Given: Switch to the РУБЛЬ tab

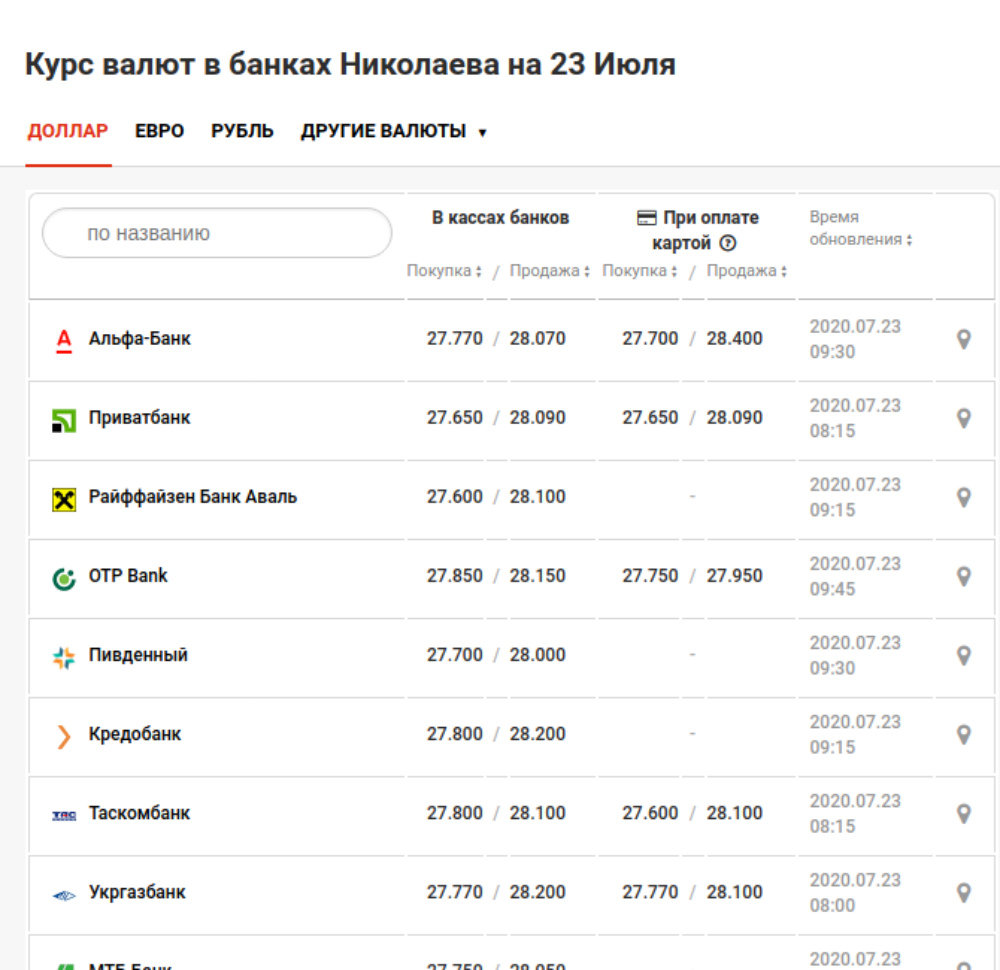Looking at the screenshot, I should click(242, 132).
